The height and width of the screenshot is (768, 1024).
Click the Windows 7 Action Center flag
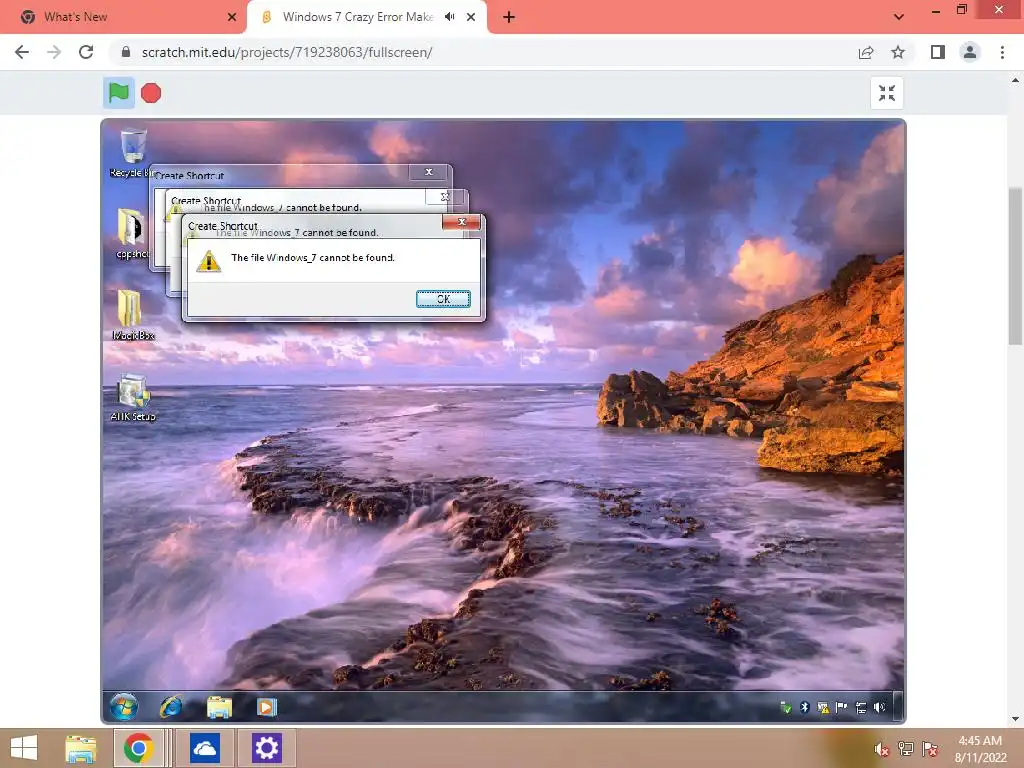[x=841, y=707]
